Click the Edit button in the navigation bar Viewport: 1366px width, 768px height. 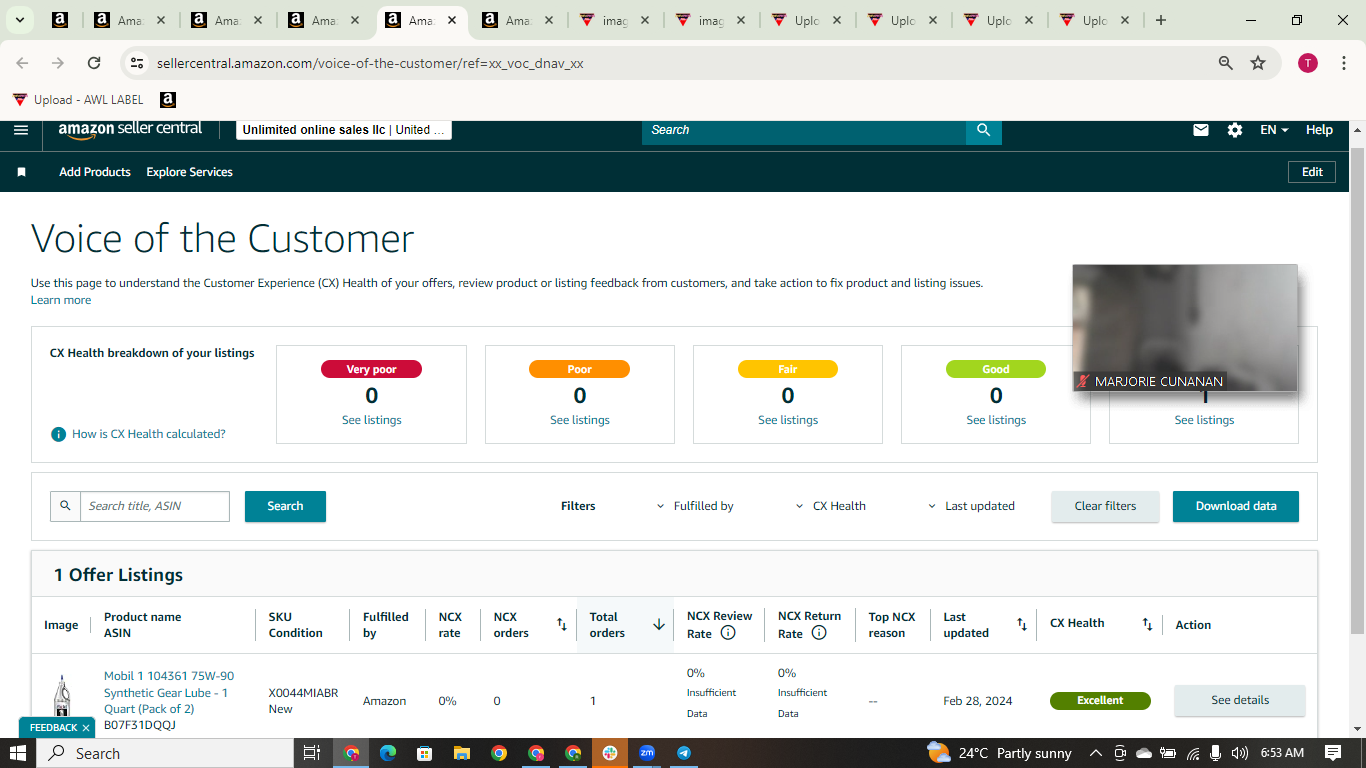pyautogui.click(x=1312, y=172)
